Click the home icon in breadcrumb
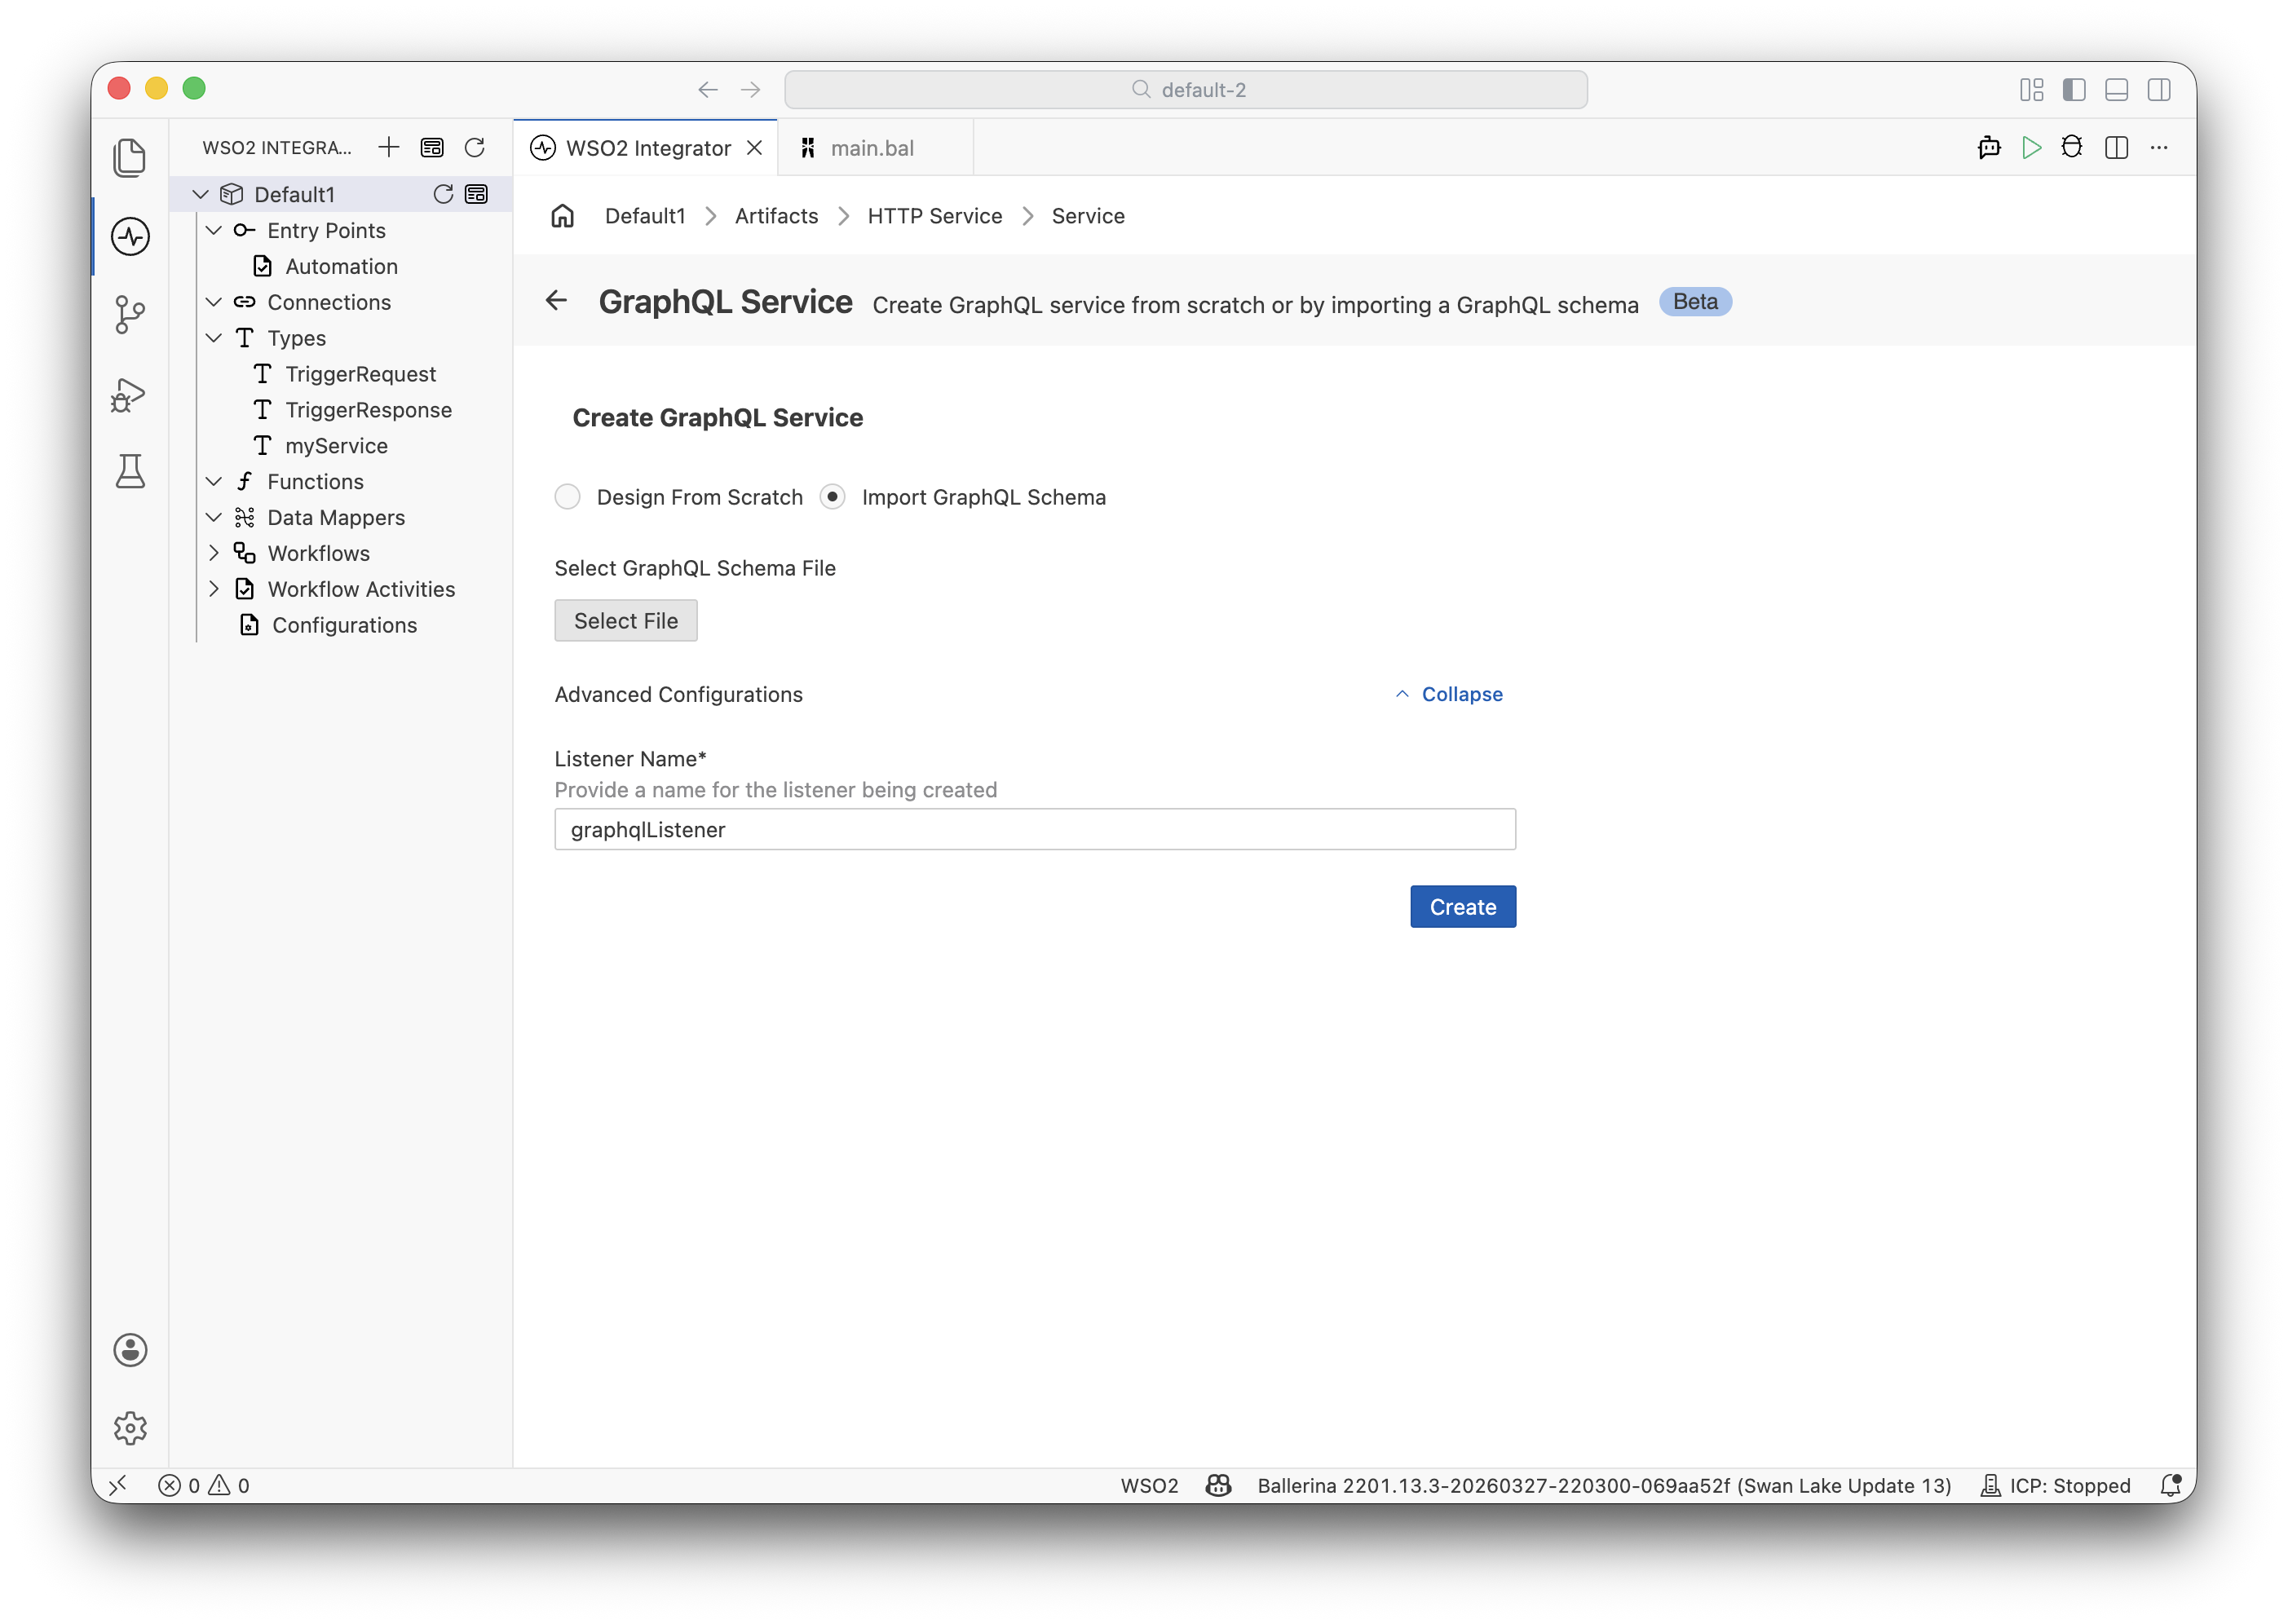 (563, 216)
